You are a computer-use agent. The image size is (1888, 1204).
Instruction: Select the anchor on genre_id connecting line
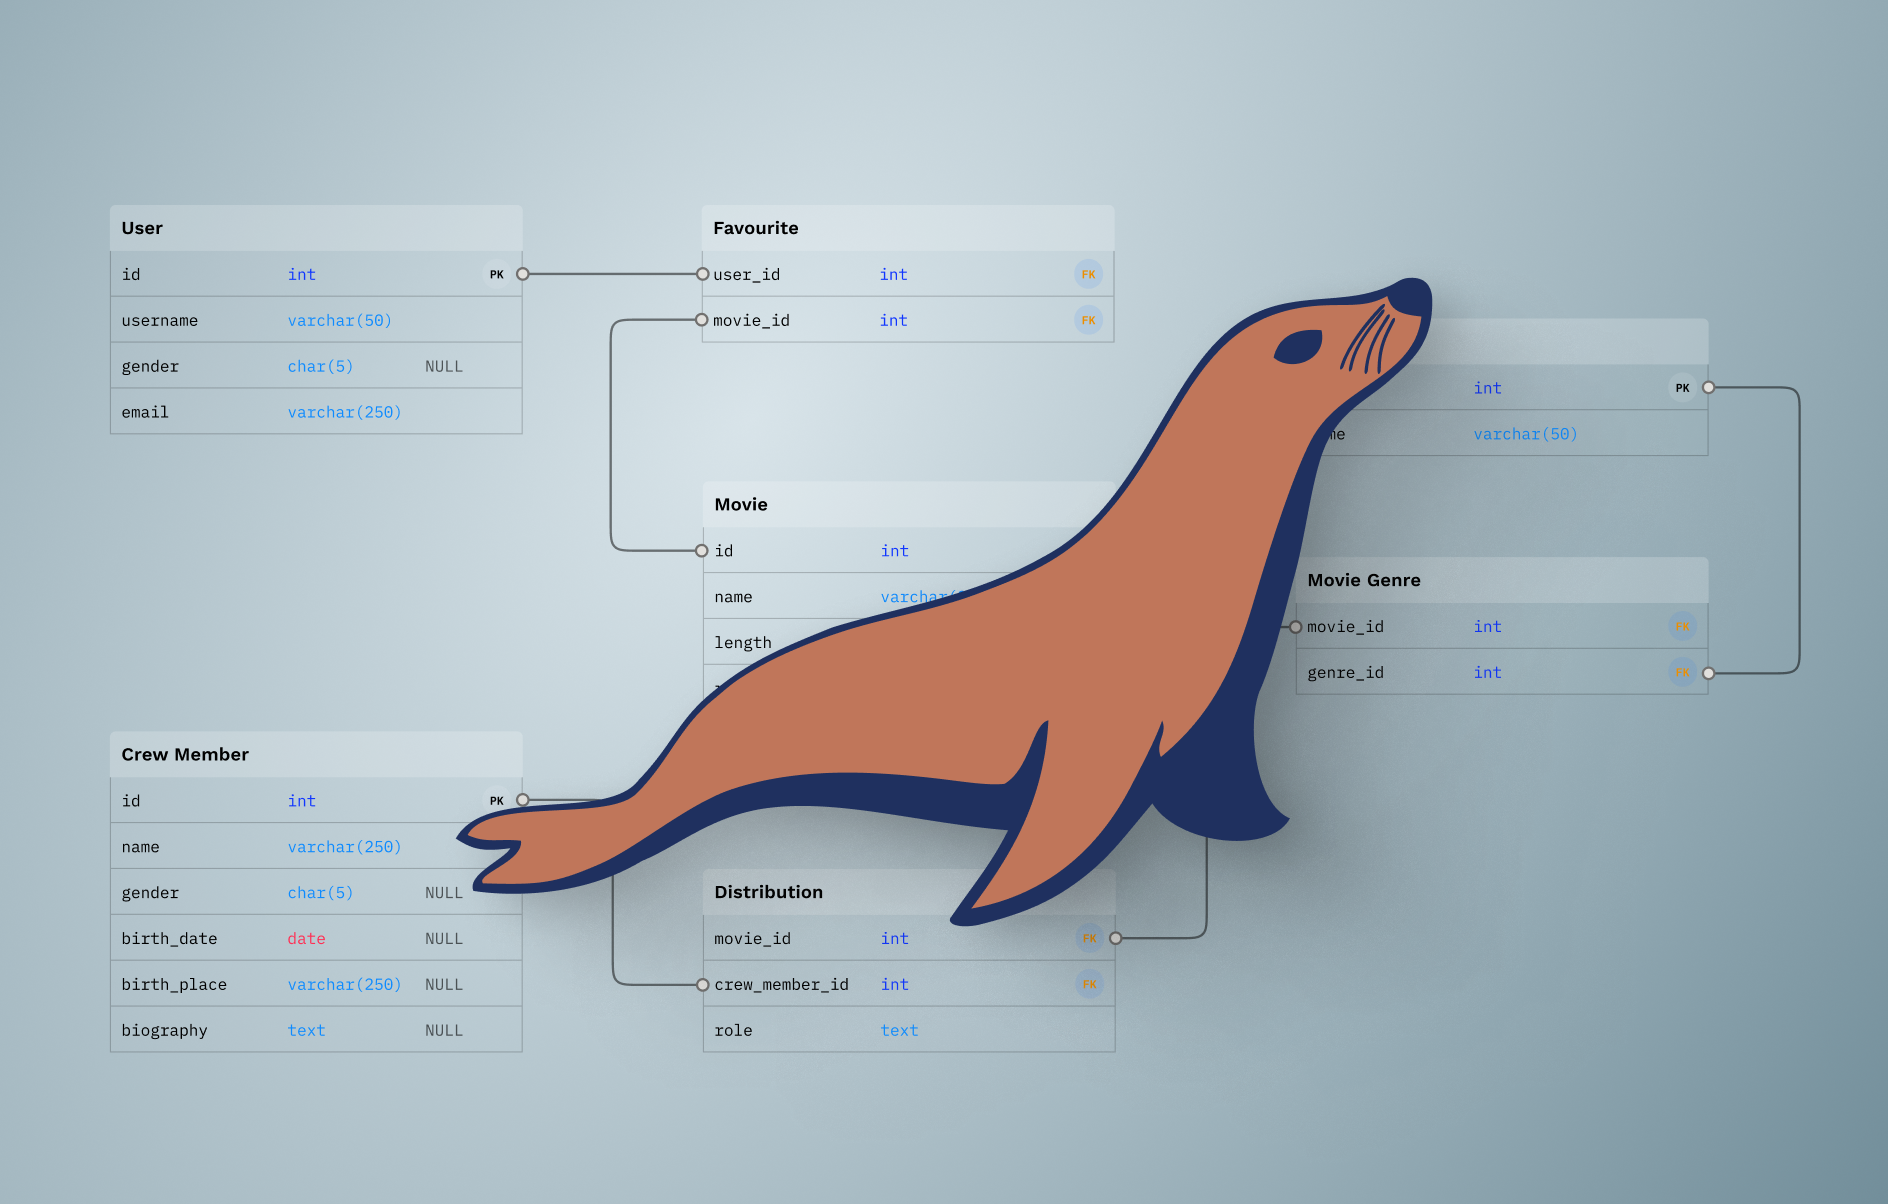pyautogui.click(x=1708, y=672)
